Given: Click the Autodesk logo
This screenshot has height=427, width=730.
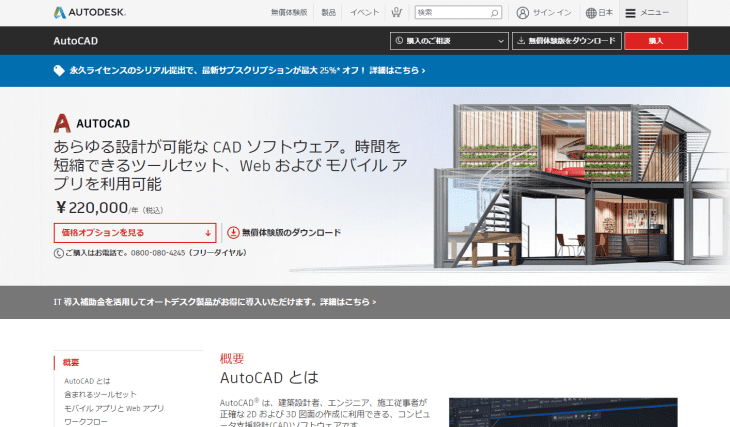Looking at the screenshot, I should (x=89, y=13).
